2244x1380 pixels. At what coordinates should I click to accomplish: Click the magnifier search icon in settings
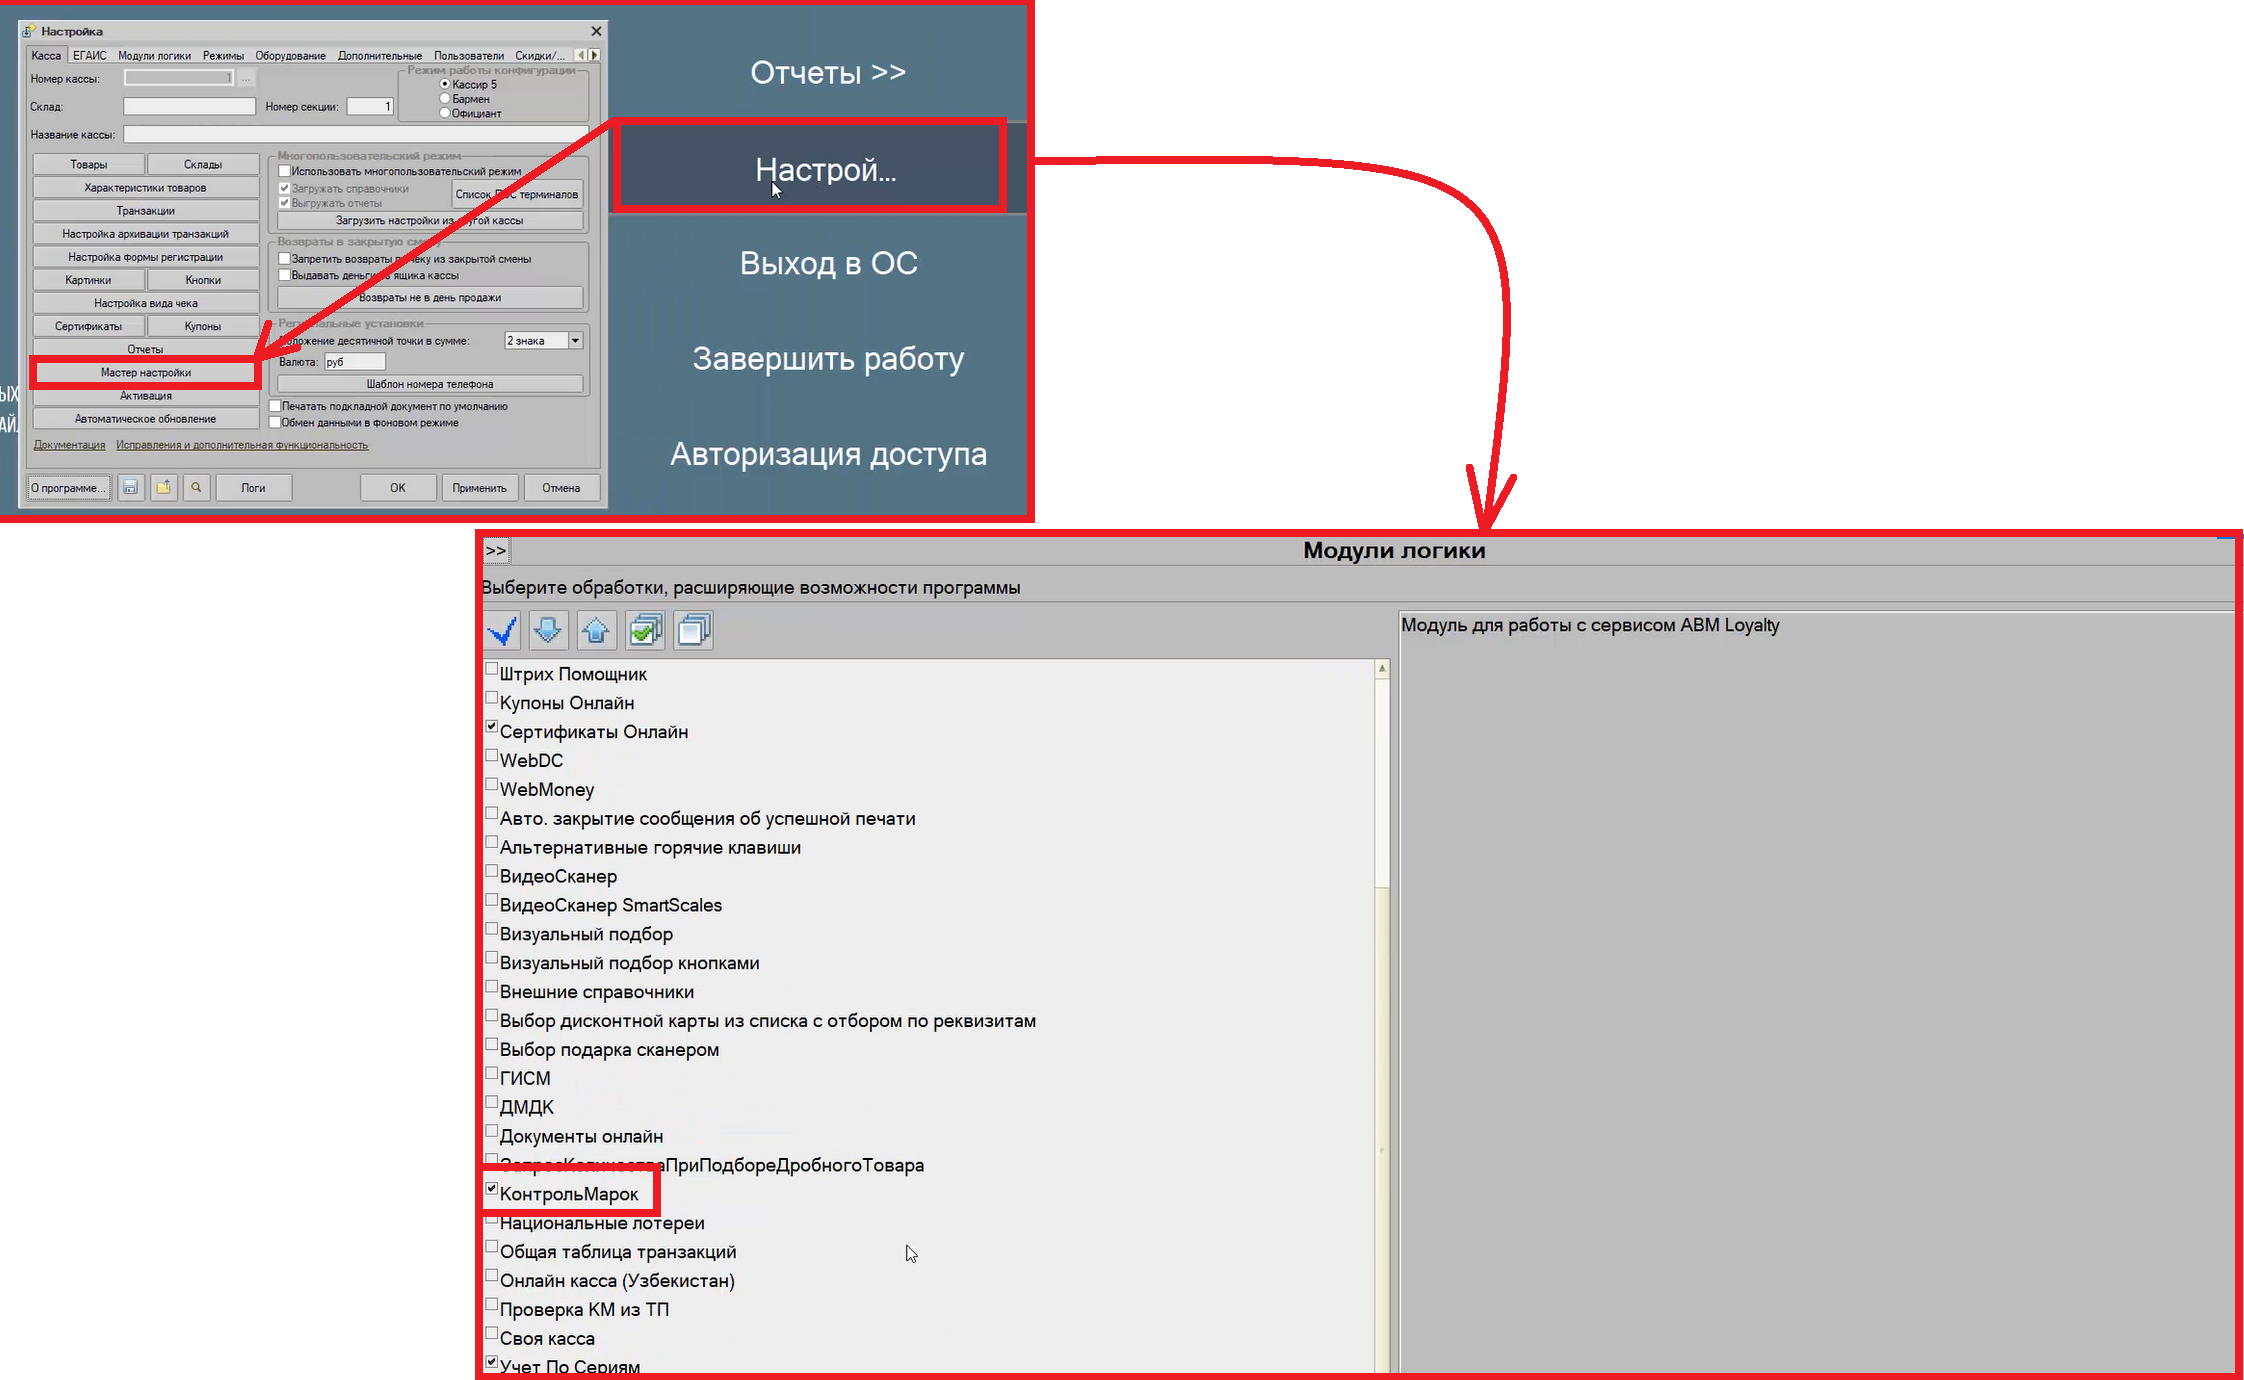pyautogui.click(x=197, y=488)
